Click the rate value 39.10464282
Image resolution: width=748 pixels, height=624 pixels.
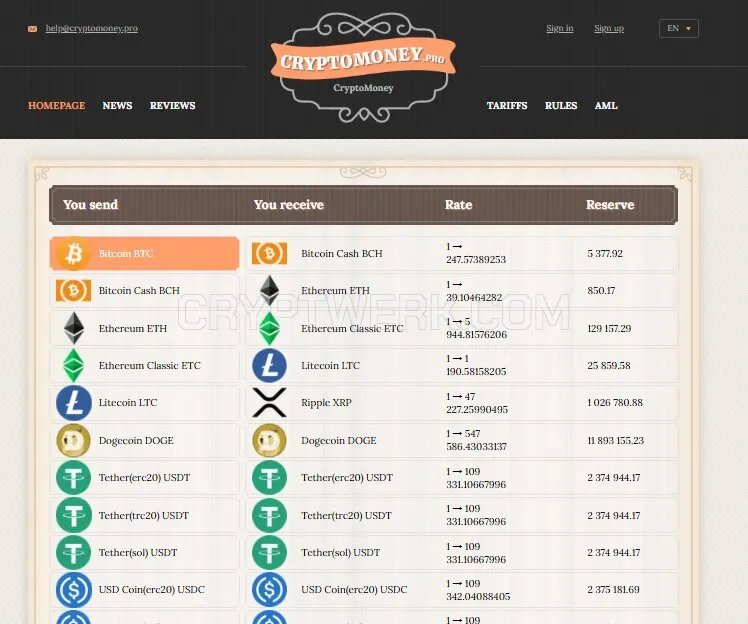(x=474, y=298)
